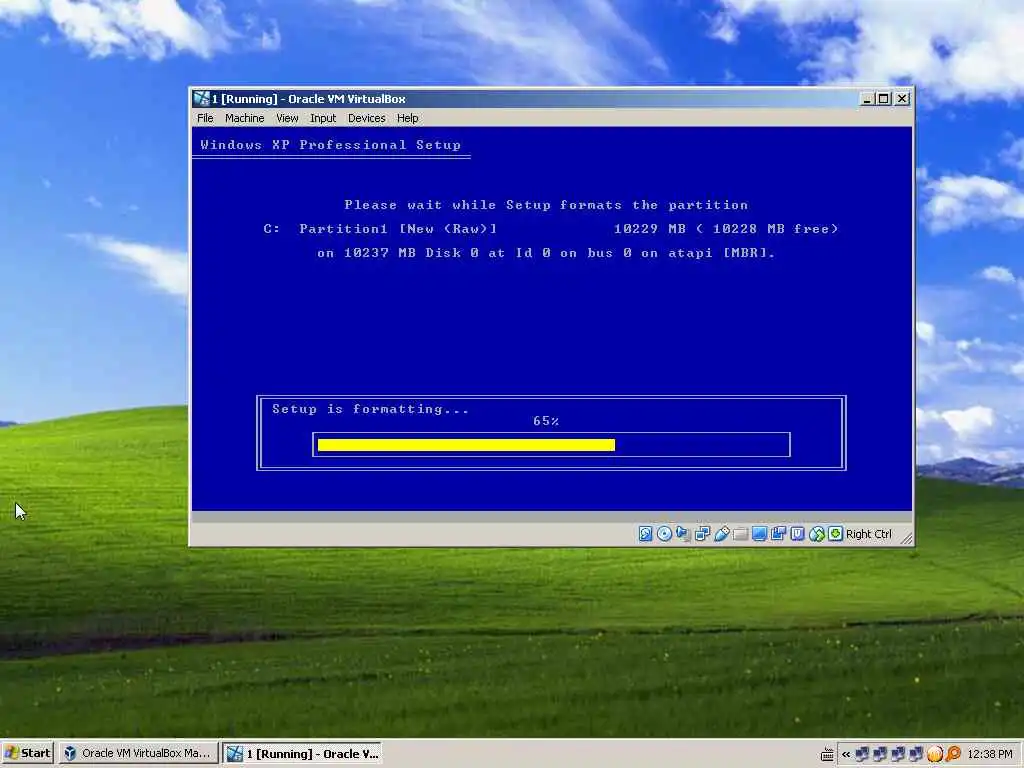Switch to Oracle VM VirtualBox Manager taskbar button
This screenshot has height=768, width=1024.
click(137, 753)
